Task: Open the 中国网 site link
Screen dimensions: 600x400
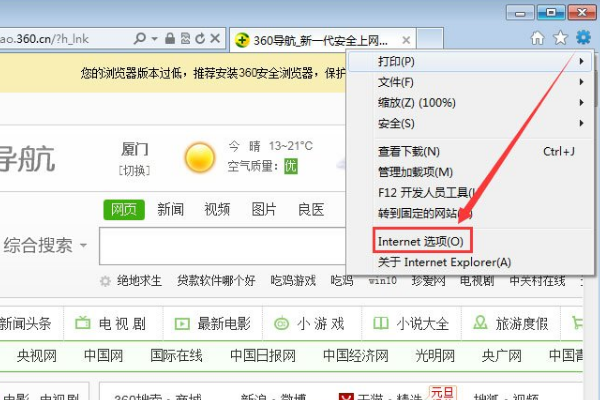Action: coord(103,356)
